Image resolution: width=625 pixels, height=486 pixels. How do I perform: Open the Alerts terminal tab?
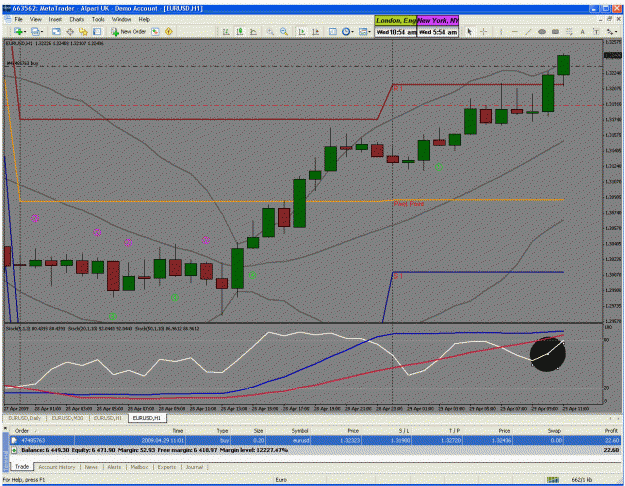[114, 467]
